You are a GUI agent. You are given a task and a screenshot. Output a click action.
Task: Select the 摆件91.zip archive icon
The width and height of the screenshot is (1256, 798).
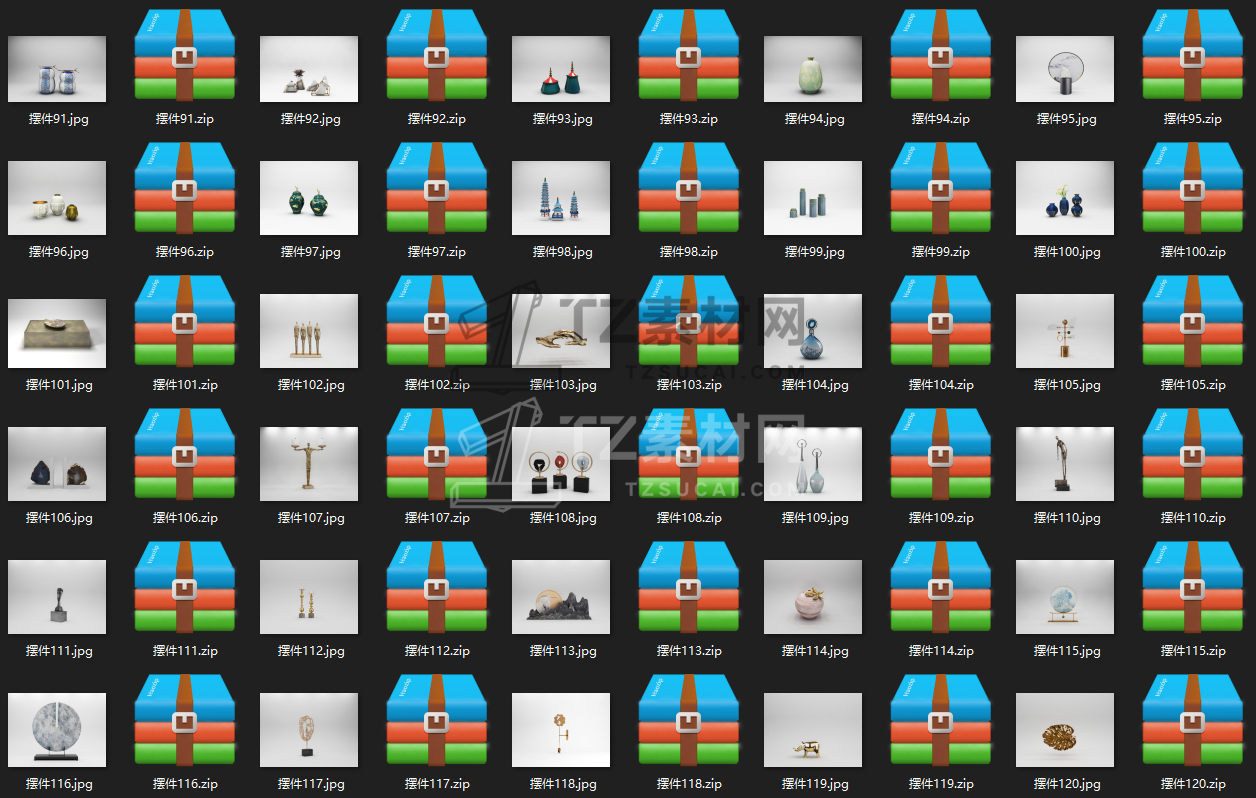(185, 55)
